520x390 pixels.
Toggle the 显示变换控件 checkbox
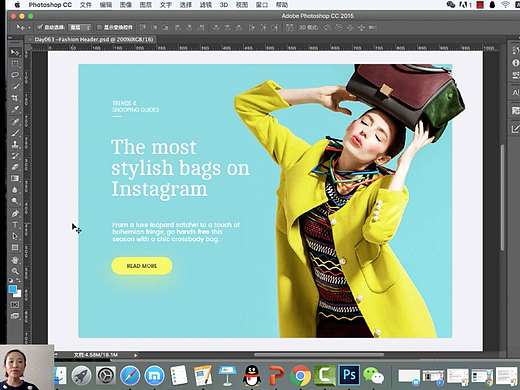(x=99, y=27)
